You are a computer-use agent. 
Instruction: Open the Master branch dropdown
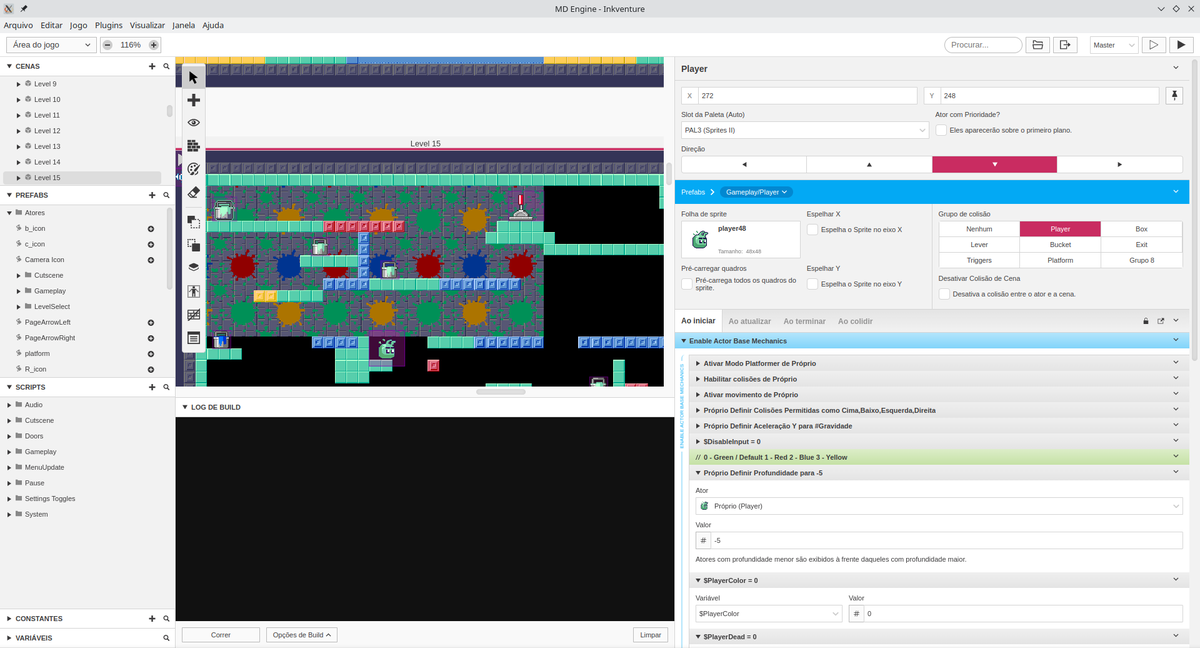tap(1113, 45)
